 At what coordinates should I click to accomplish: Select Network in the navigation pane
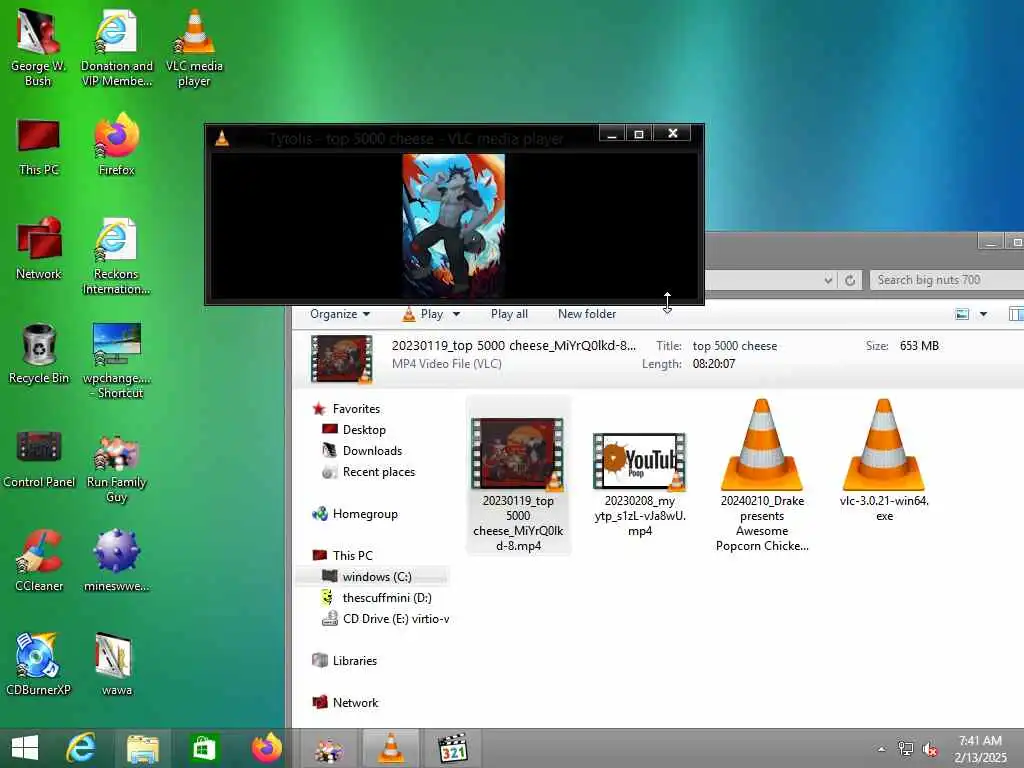(355, 703)
